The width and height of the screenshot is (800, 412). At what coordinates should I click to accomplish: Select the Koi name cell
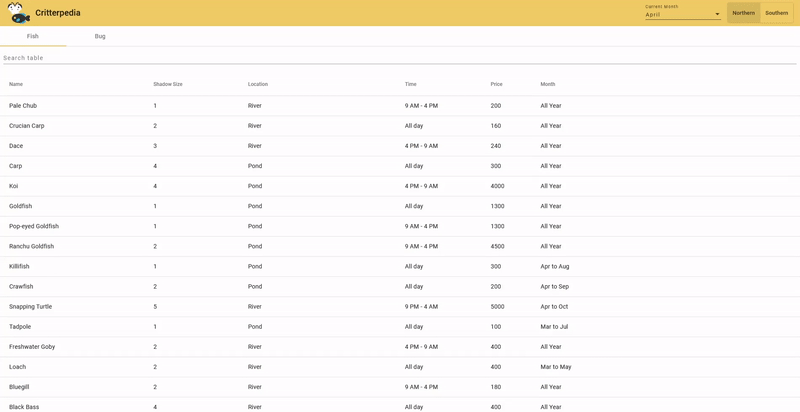point(13,186)
